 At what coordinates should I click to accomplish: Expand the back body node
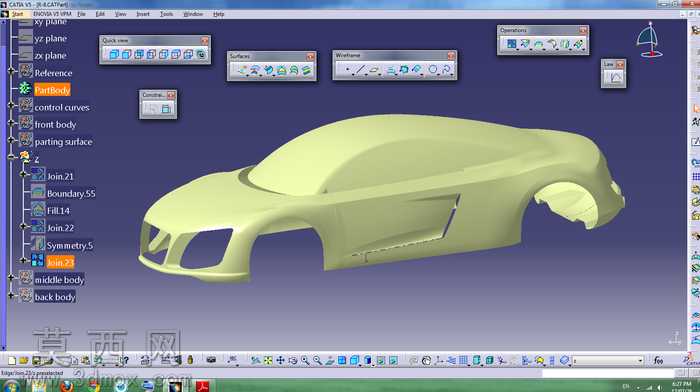(11, 295)
